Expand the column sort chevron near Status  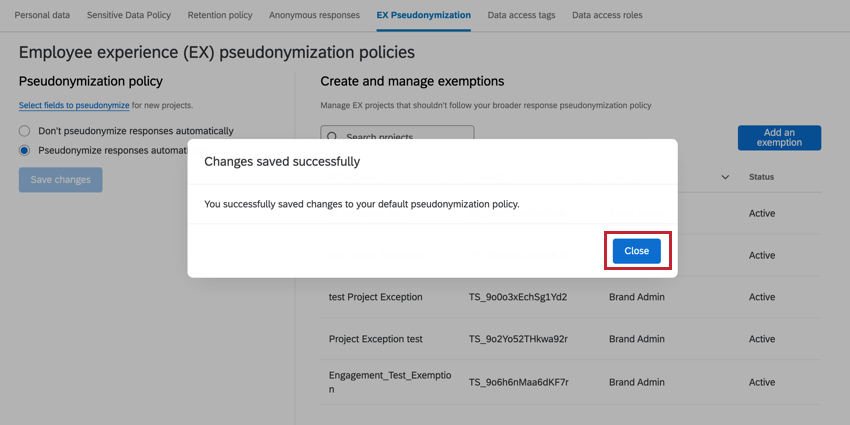click(725, 177)
